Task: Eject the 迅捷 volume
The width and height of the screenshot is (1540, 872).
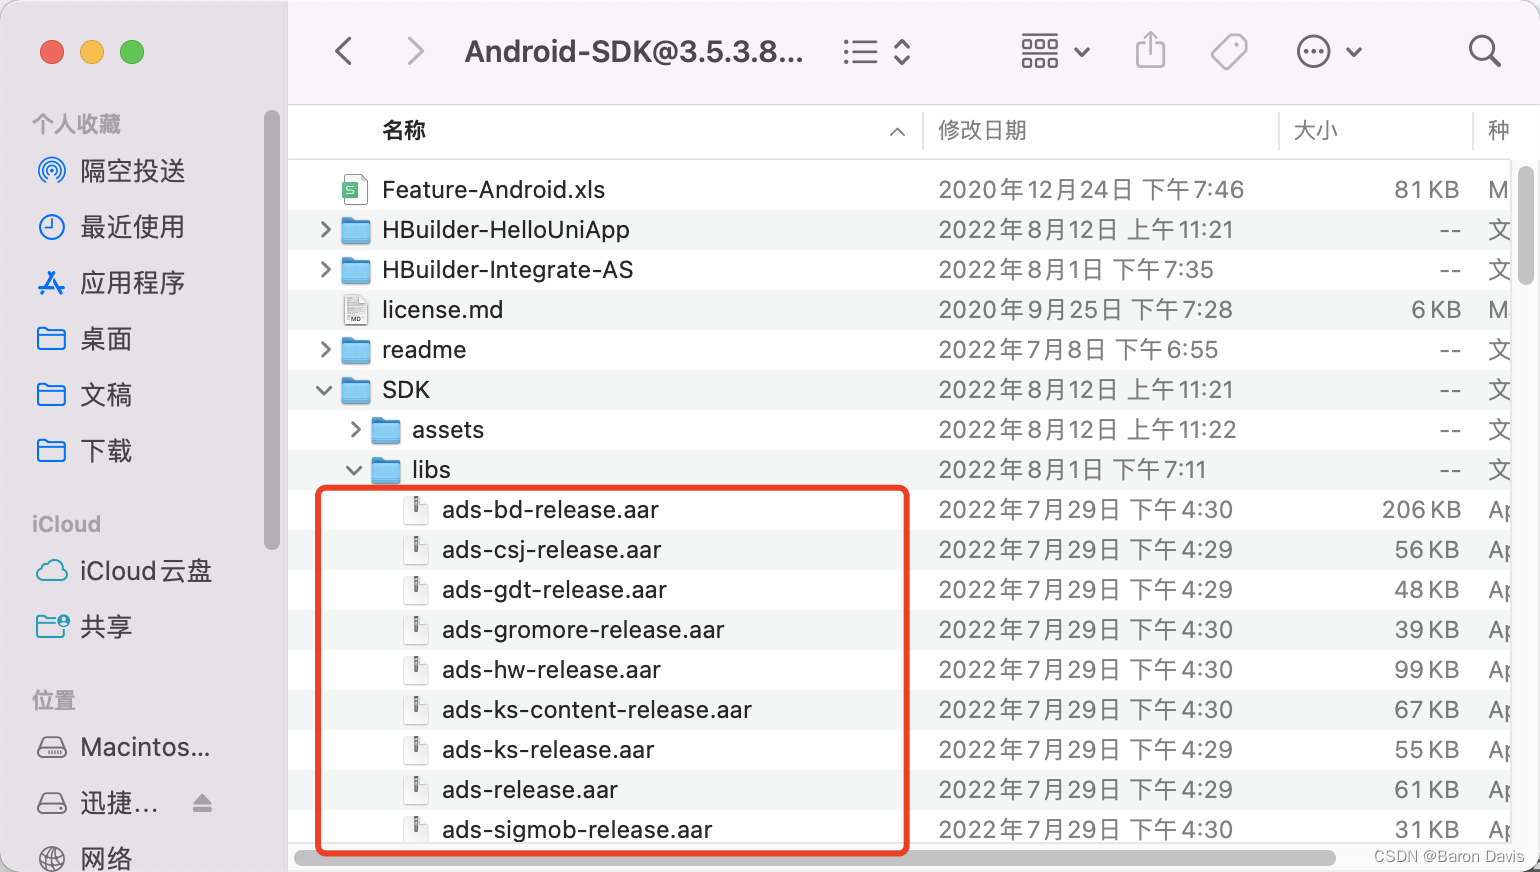Action: tap(202, 803)
